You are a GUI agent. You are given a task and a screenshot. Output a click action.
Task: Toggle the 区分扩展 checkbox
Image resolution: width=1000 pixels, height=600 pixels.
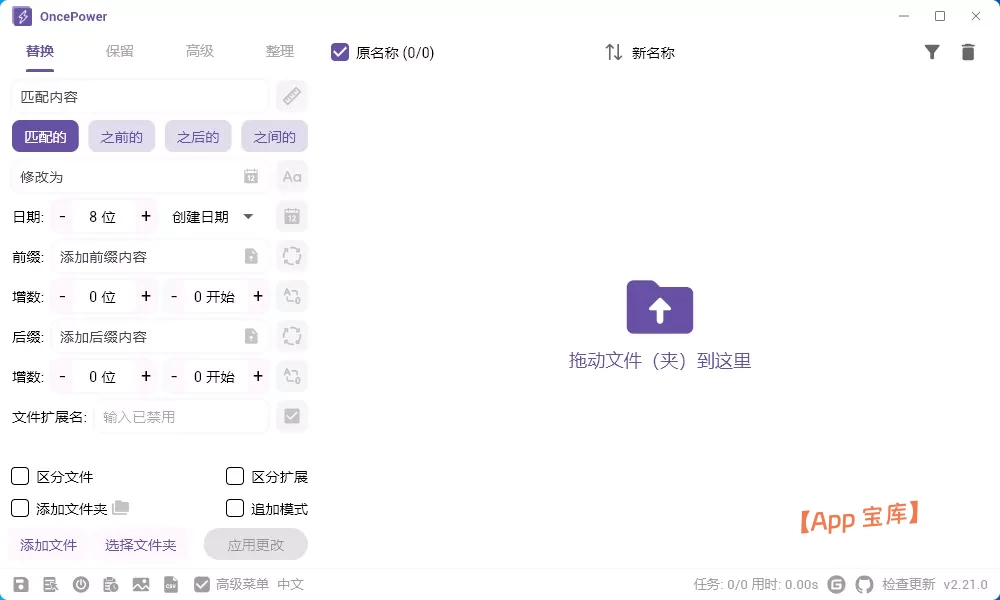pyautogui.click(x=235, y=476)
